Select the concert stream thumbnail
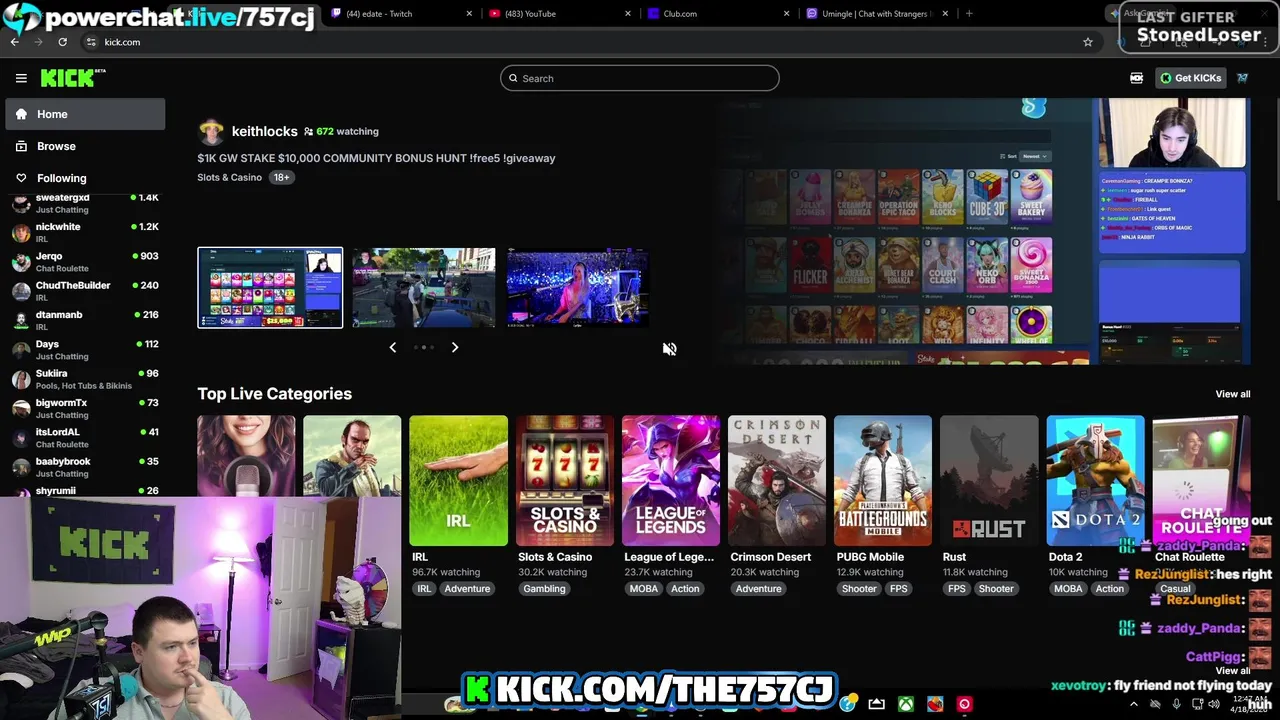The width and height of the screenshot is (1280, 720). (x=577, y=288)
